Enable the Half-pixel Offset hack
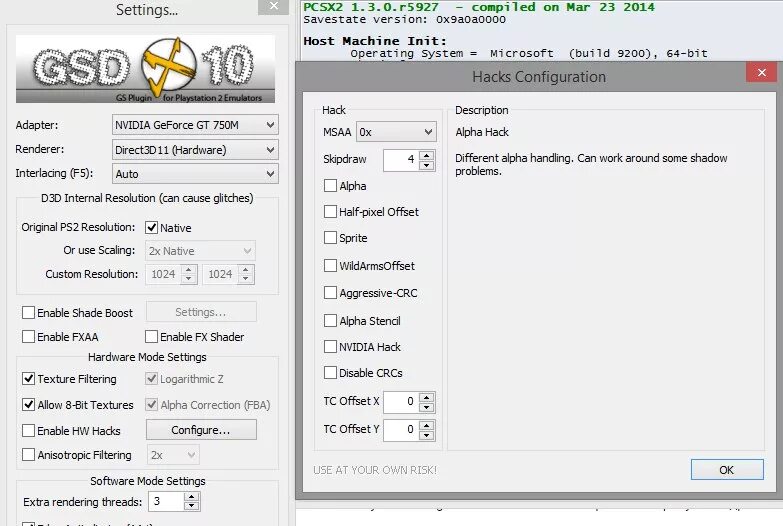 [330, 212]
